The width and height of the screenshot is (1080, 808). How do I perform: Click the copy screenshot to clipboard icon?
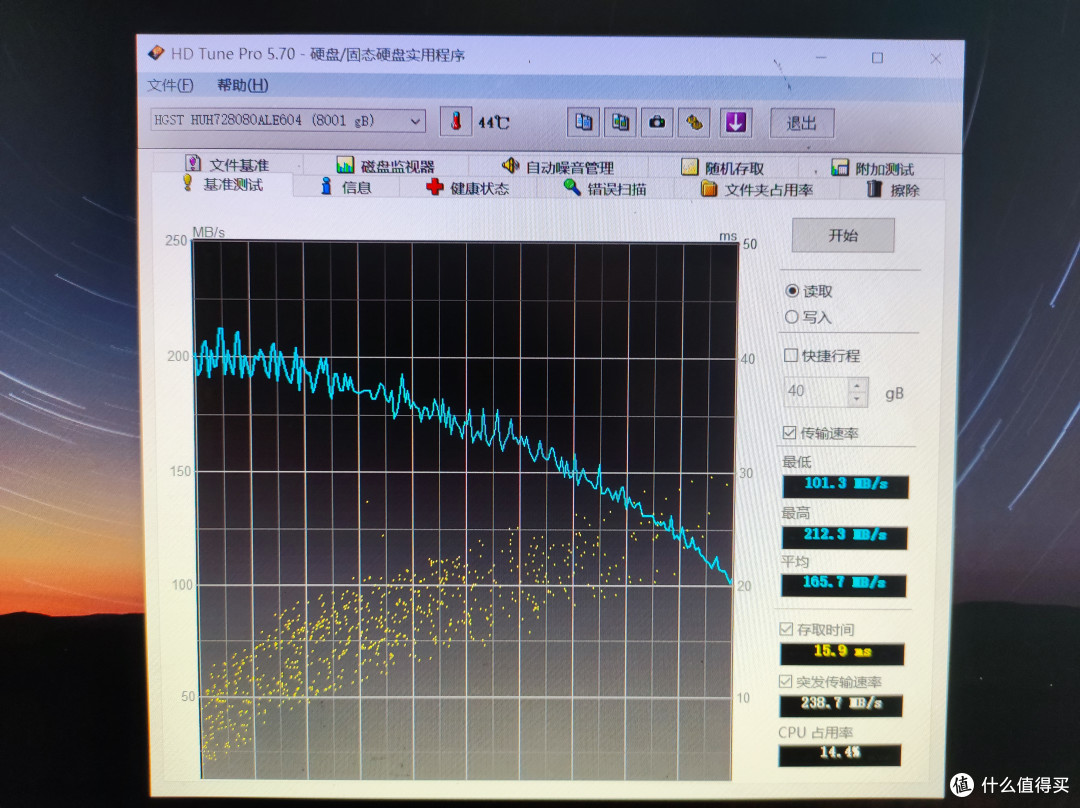[x=620, y=123]
